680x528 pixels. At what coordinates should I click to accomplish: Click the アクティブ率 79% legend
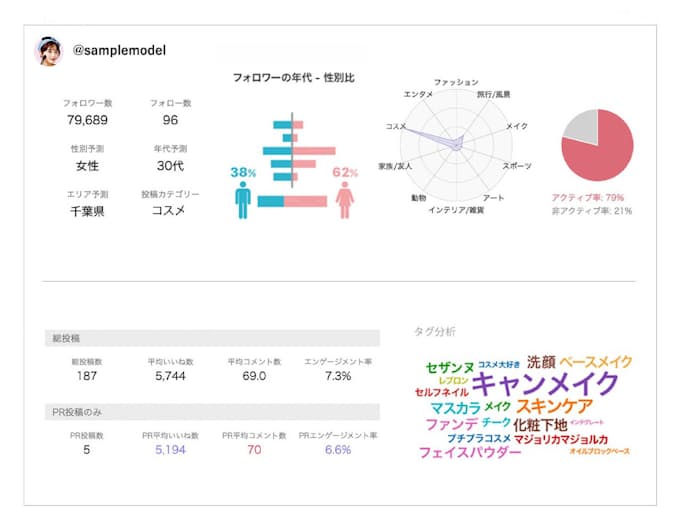click(588, 197)
